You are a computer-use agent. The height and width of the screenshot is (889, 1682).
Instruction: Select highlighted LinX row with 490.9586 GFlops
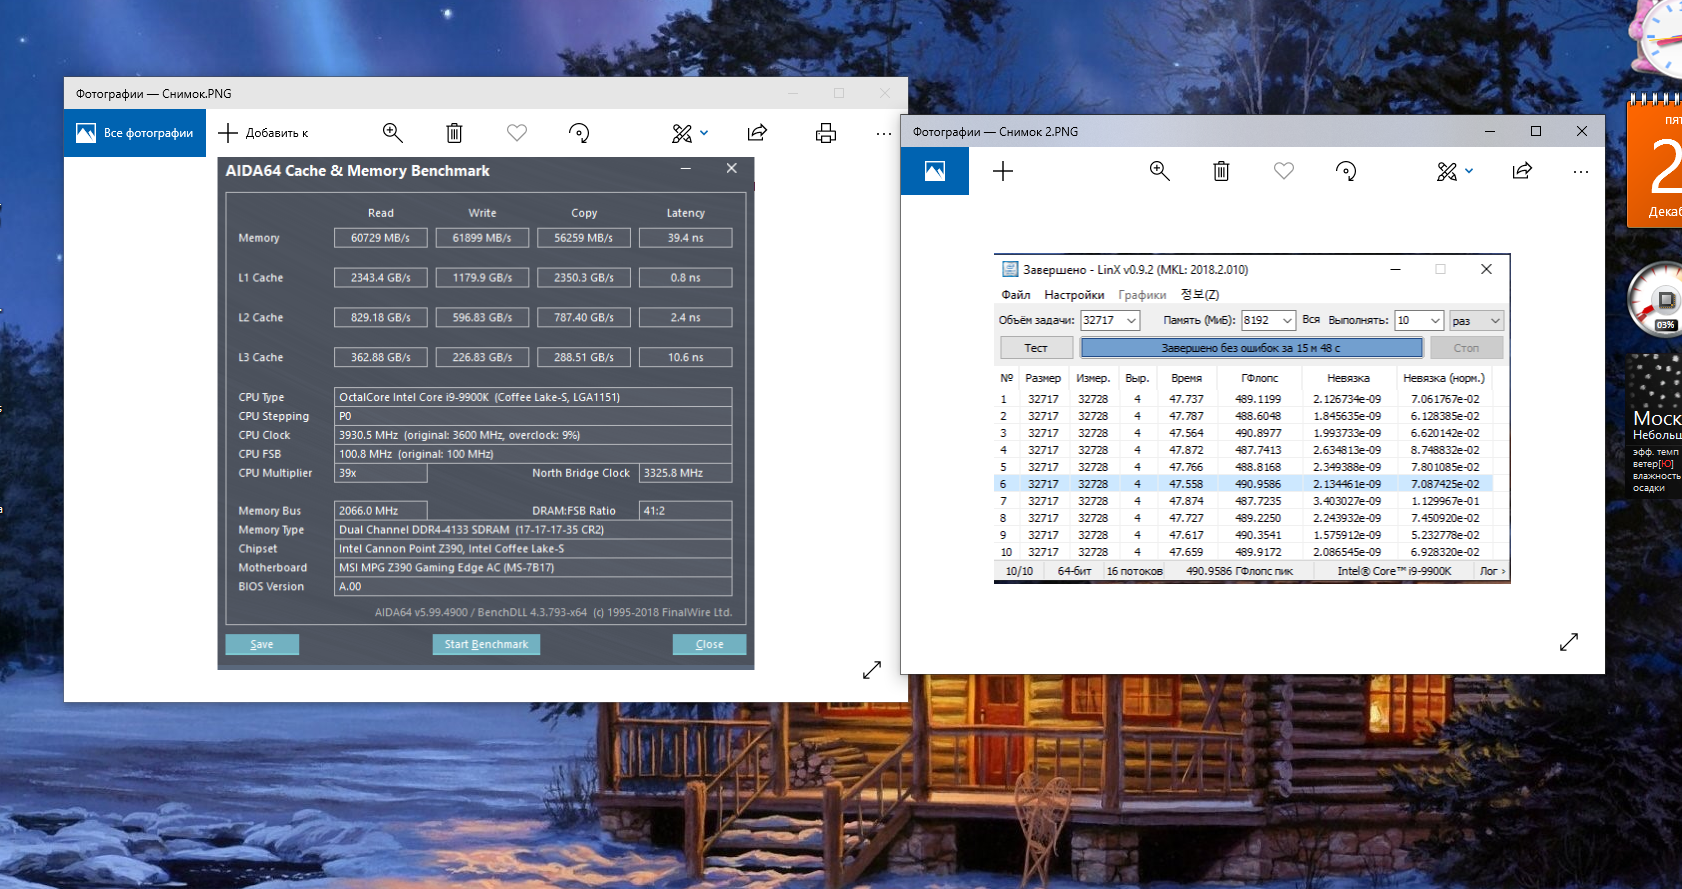tap(1245, 484)
